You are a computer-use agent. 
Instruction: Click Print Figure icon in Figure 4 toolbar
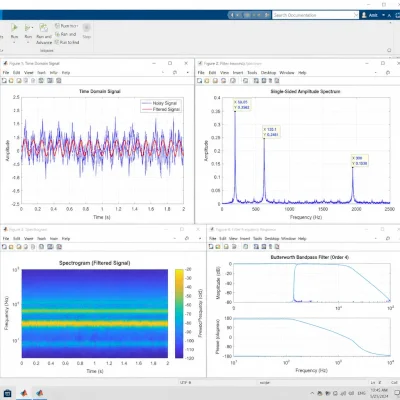click(x=234, y=247)
